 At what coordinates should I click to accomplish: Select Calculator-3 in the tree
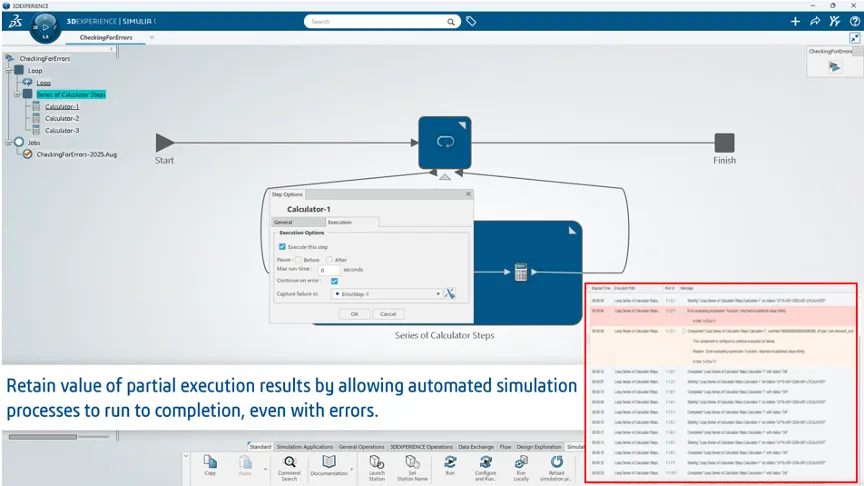point(62,131)
